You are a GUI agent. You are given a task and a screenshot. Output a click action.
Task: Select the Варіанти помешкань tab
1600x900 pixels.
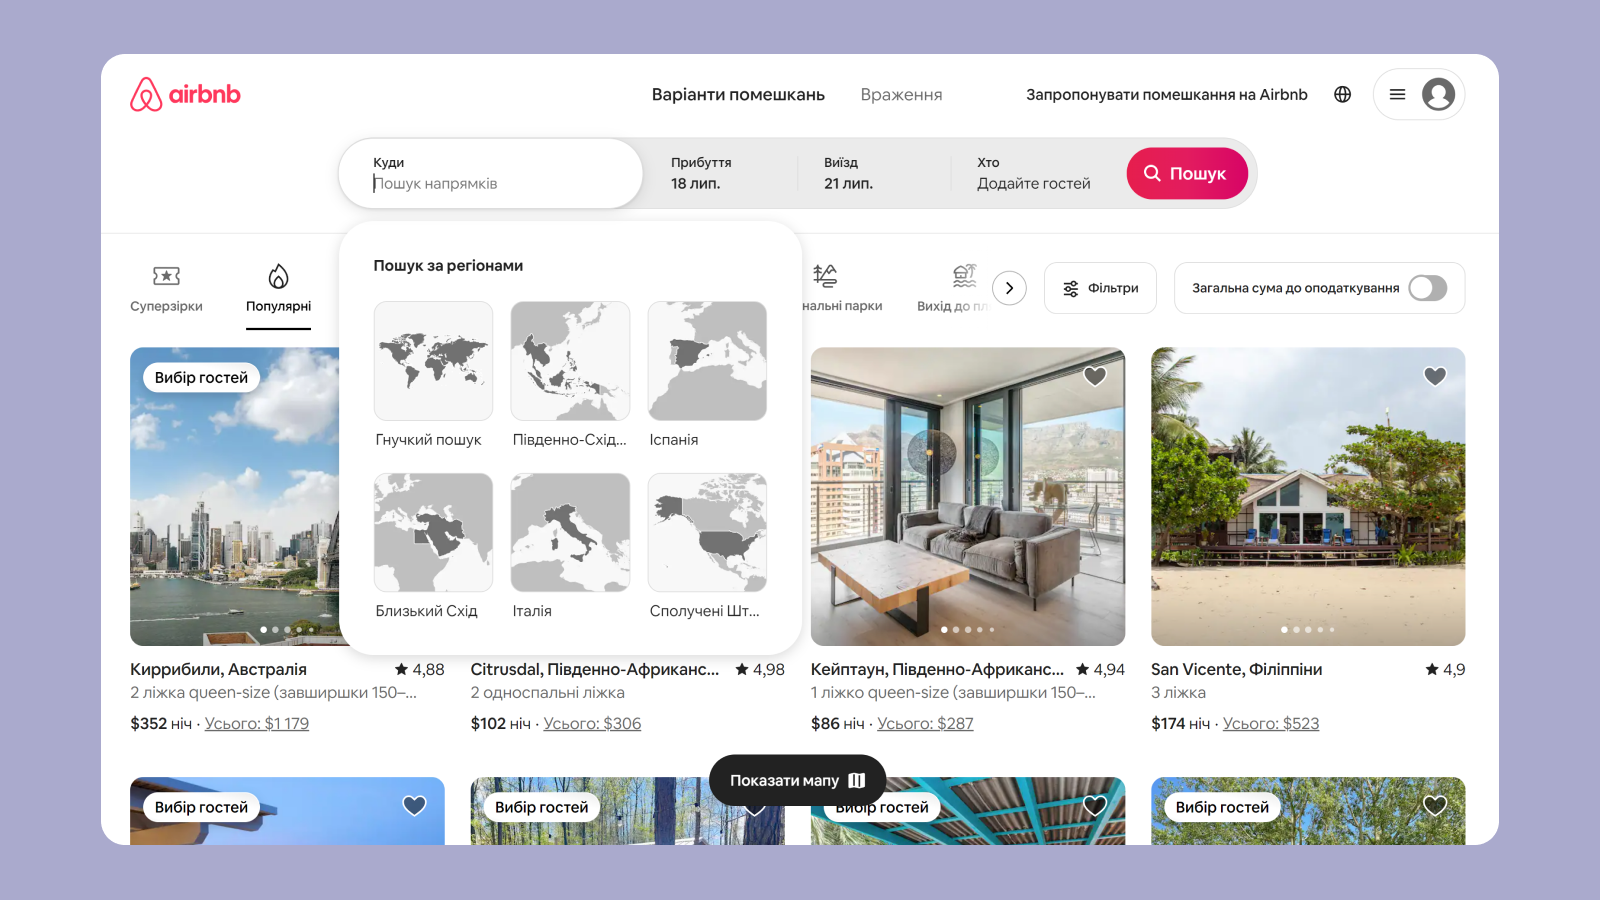pos(738,94)
